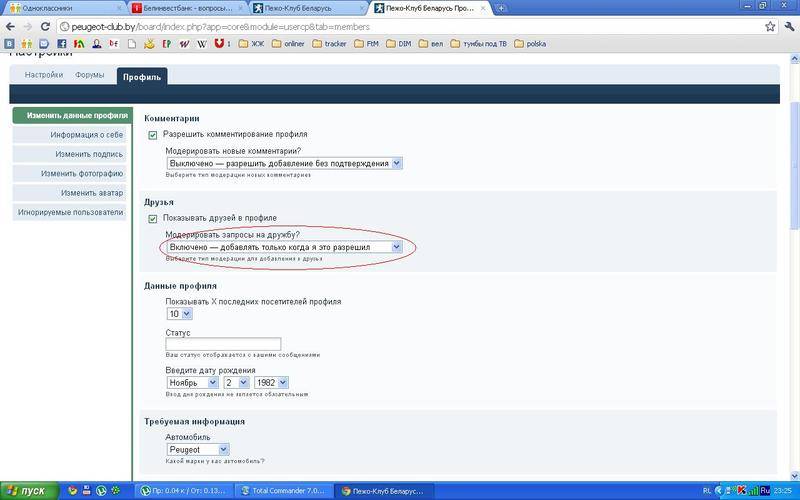
Task: Toggle 'Разрешить комментирование профиля' checkbox
Action: (x=153, y=134)
